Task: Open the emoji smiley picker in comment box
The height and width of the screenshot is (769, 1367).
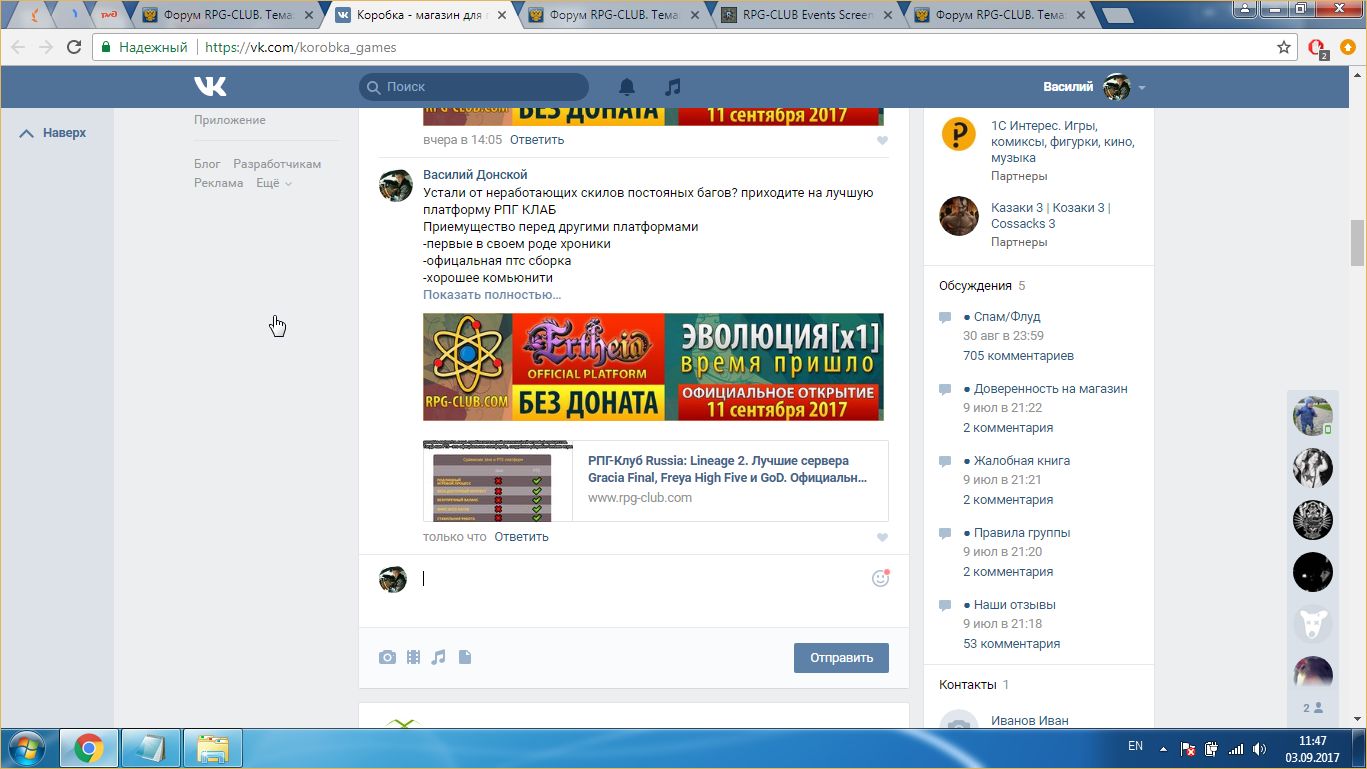Action: point(880,578)
